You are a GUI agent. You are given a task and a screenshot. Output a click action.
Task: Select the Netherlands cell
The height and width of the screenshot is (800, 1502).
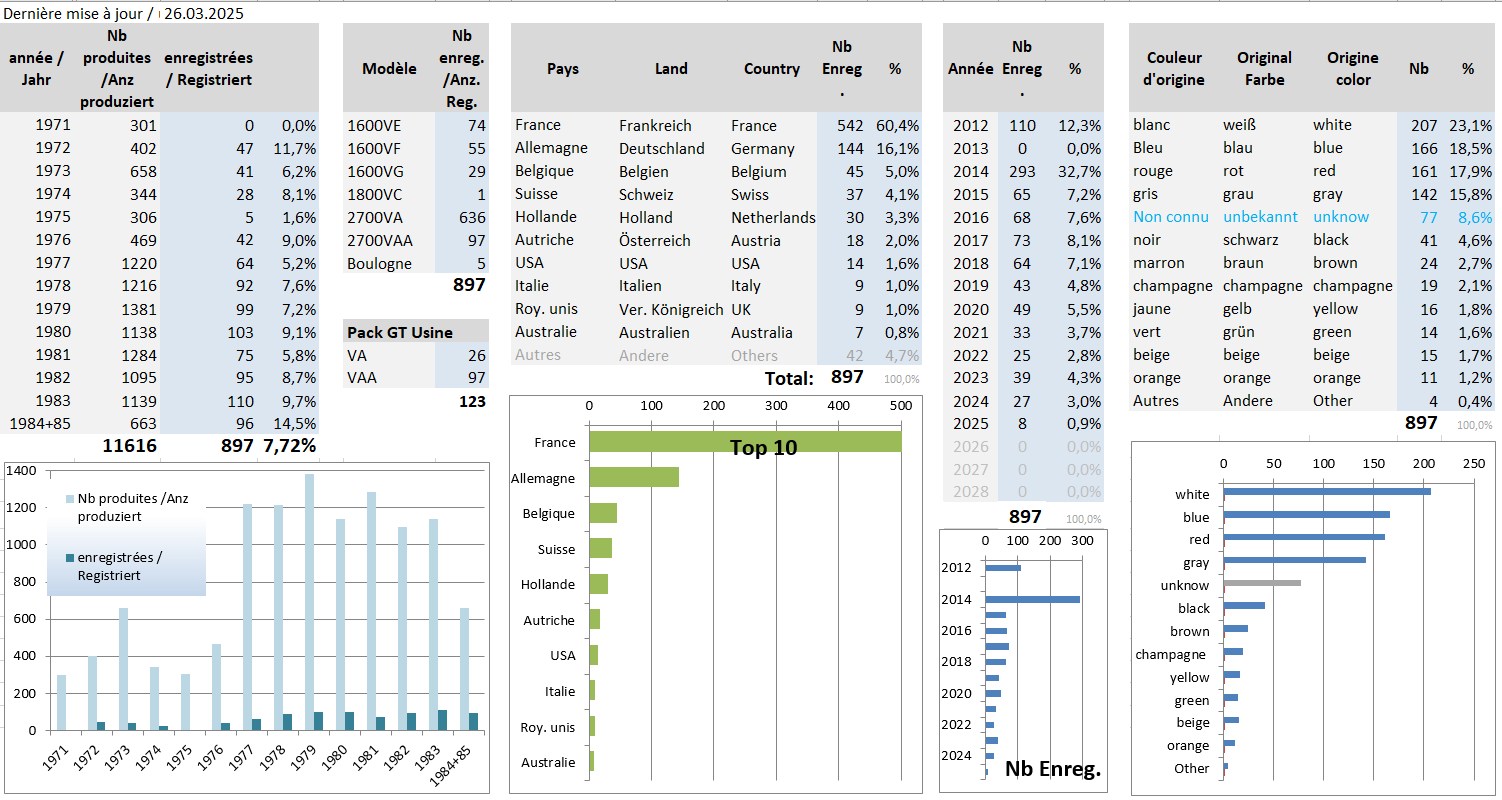(773, 217)
